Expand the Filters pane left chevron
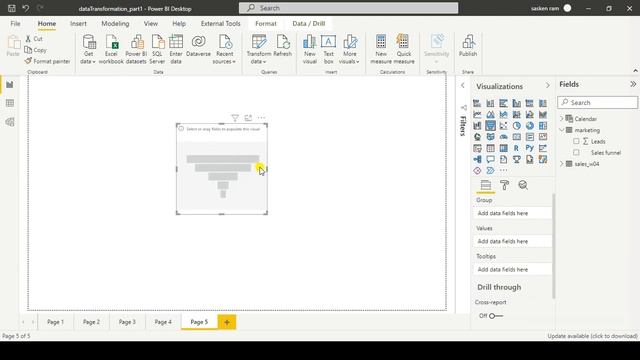 pos(462,86)
